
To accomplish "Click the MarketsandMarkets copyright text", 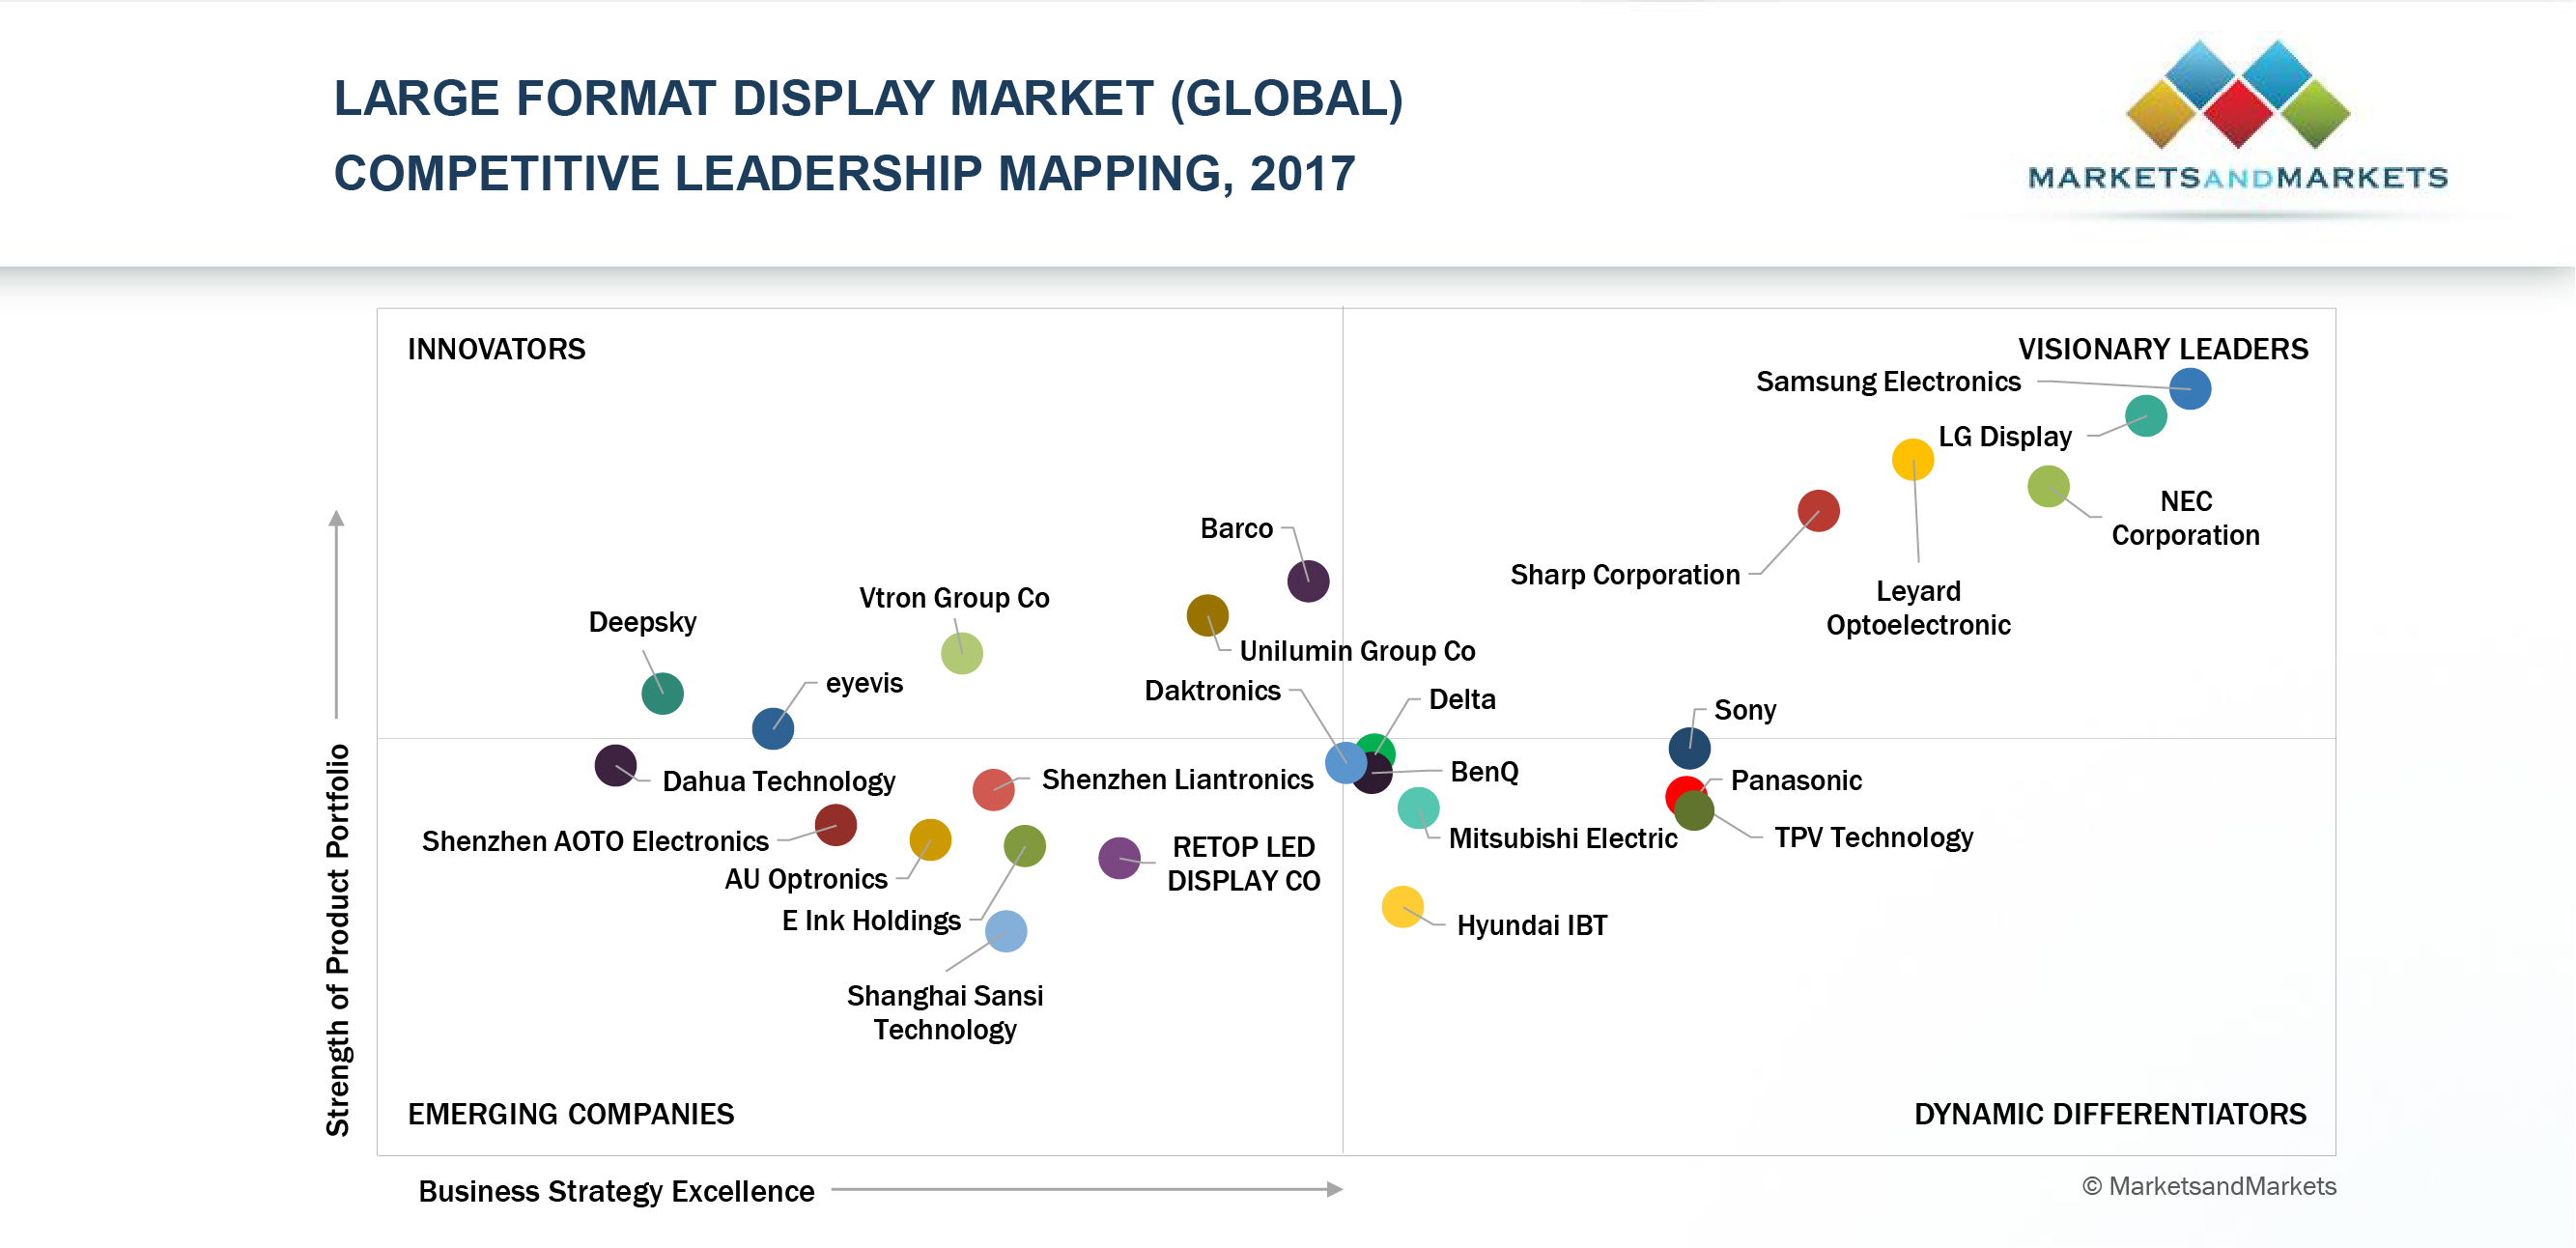I will [2208, 1186].
